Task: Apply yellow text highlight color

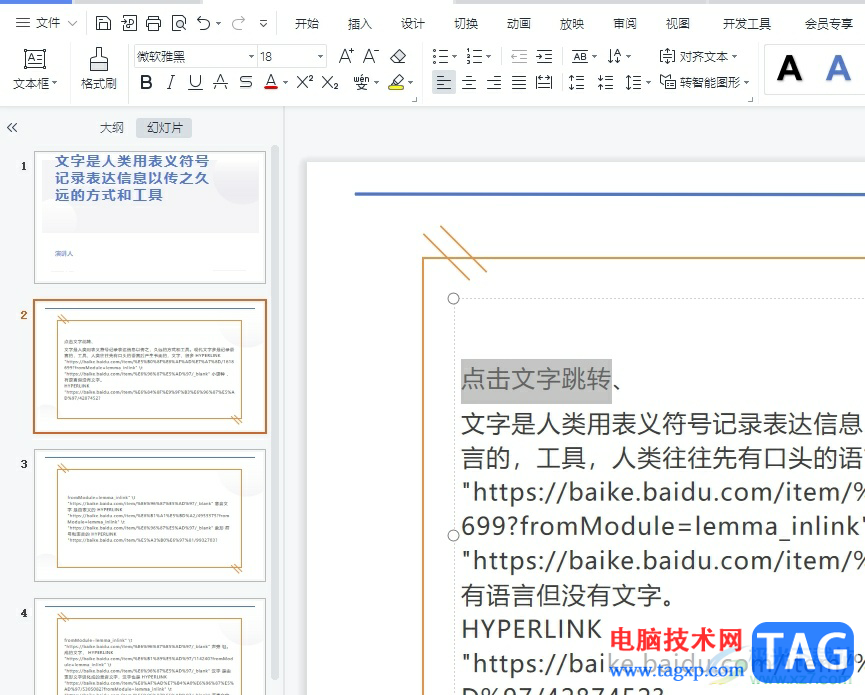Action: click(397, 82)
